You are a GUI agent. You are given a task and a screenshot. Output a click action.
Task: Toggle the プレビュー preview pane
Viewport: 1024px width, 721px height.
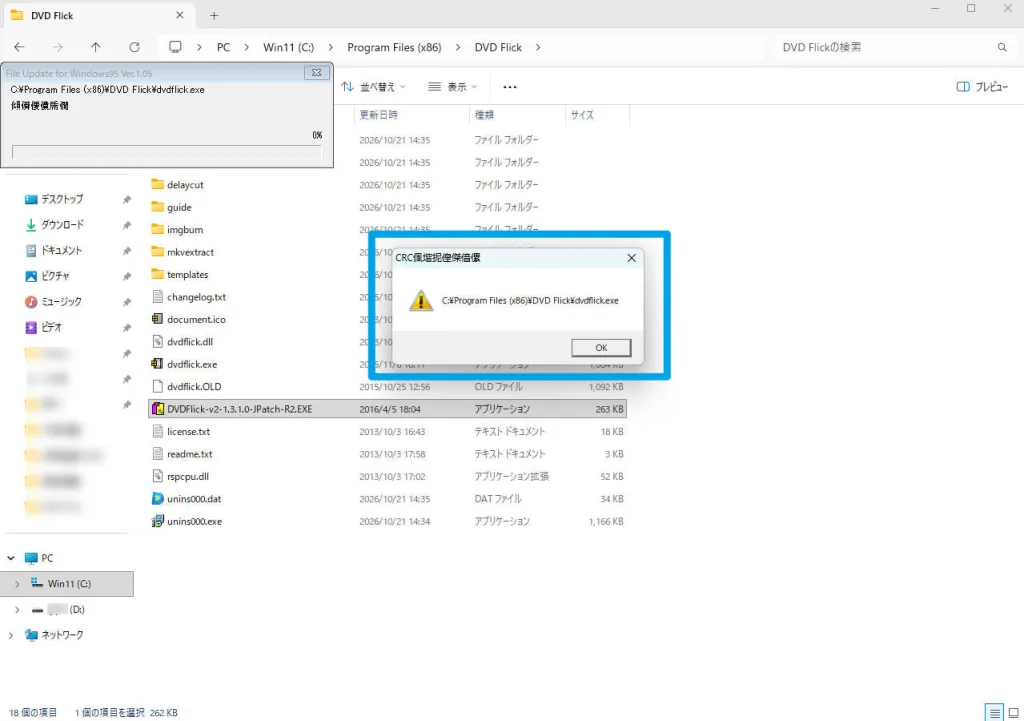[x=982, y=87]
